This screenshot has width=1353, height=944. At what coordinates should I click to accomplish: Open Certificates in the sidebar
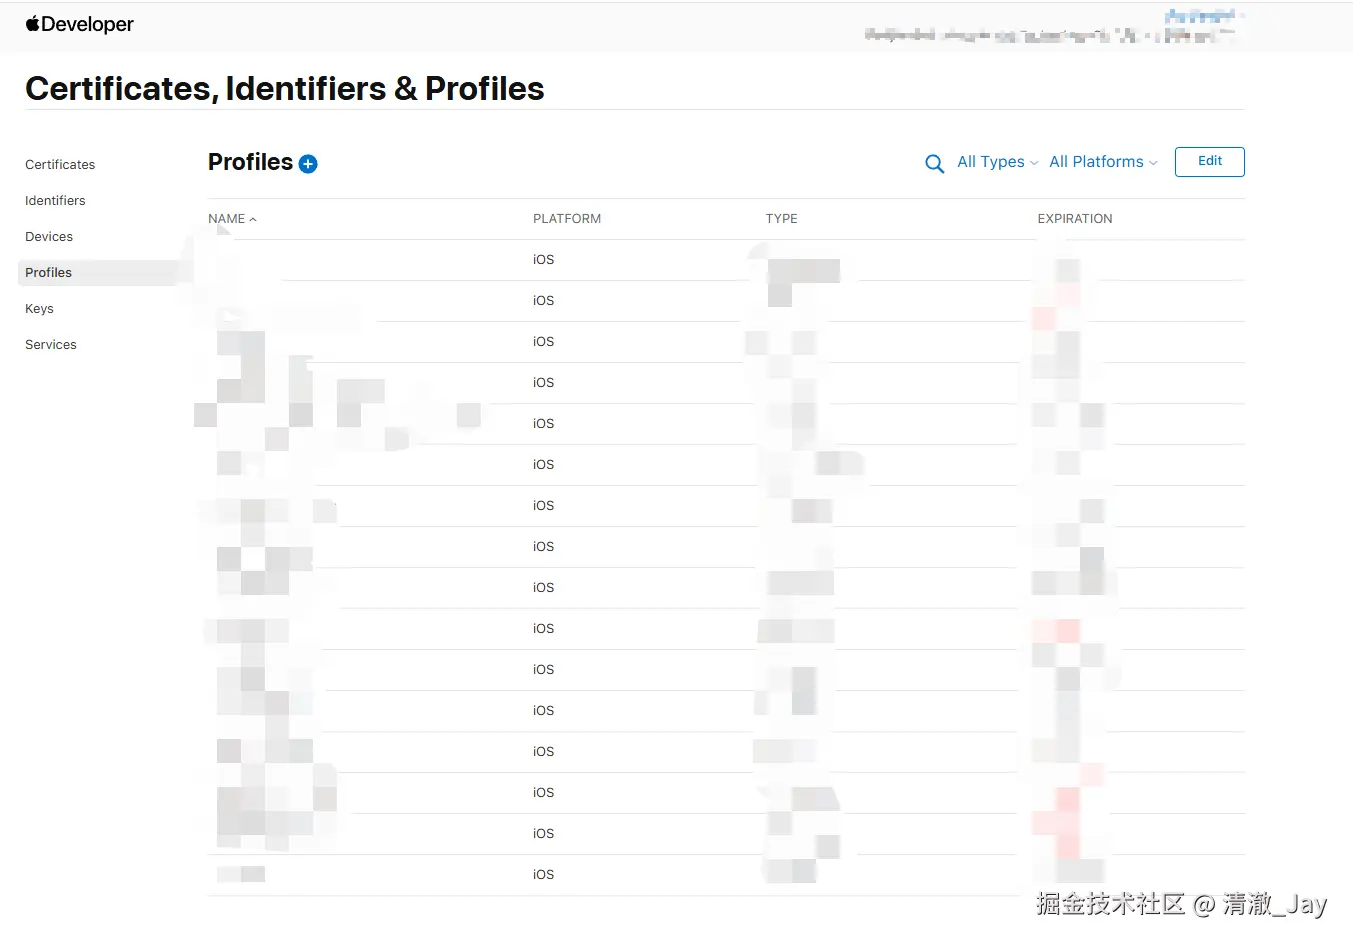tap(60, 165)
